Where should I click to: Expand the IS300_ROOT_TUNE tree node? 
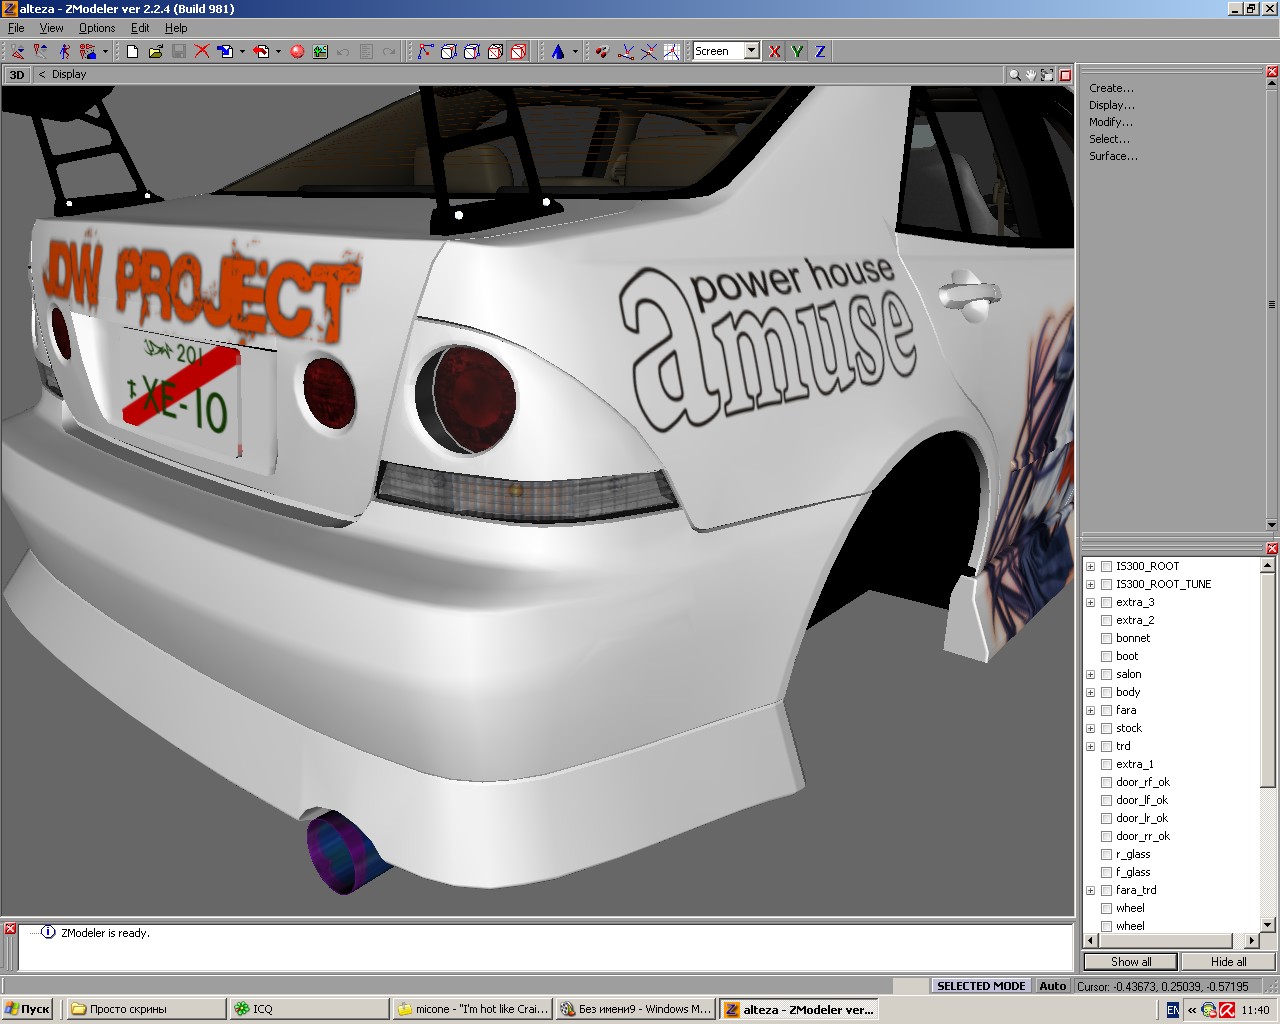[1090, 584]
